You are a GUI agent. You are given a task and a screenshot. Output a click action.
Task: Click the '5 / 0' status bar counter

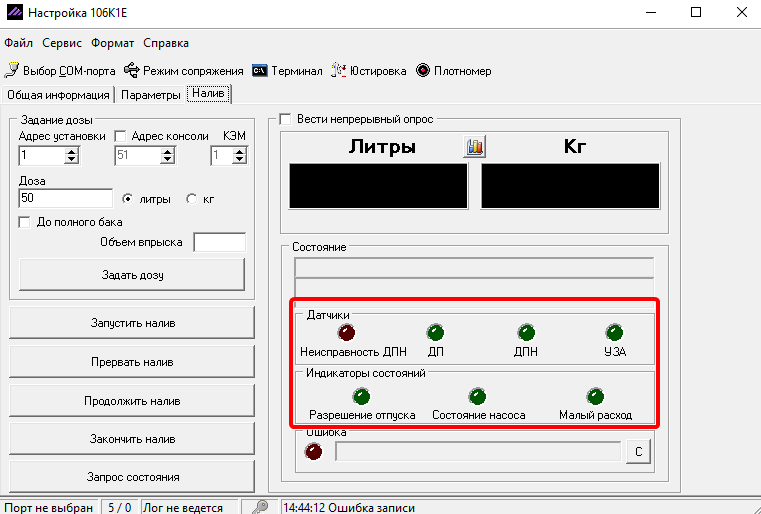[x=119, y=508]
